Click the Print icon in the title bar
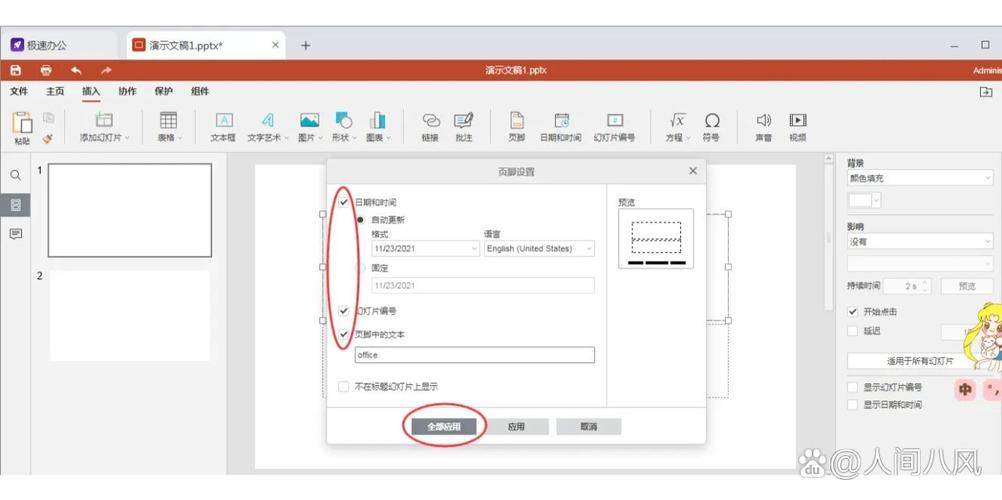Viewport: 1002px width, 500px height. coord(46,70)
